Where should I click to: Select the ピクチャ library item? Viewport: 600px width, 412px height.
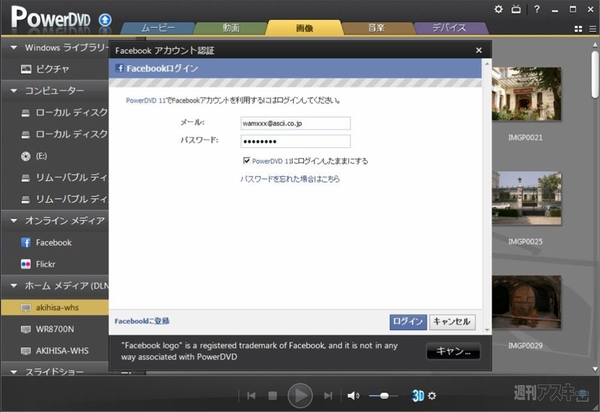pos(54,69)
